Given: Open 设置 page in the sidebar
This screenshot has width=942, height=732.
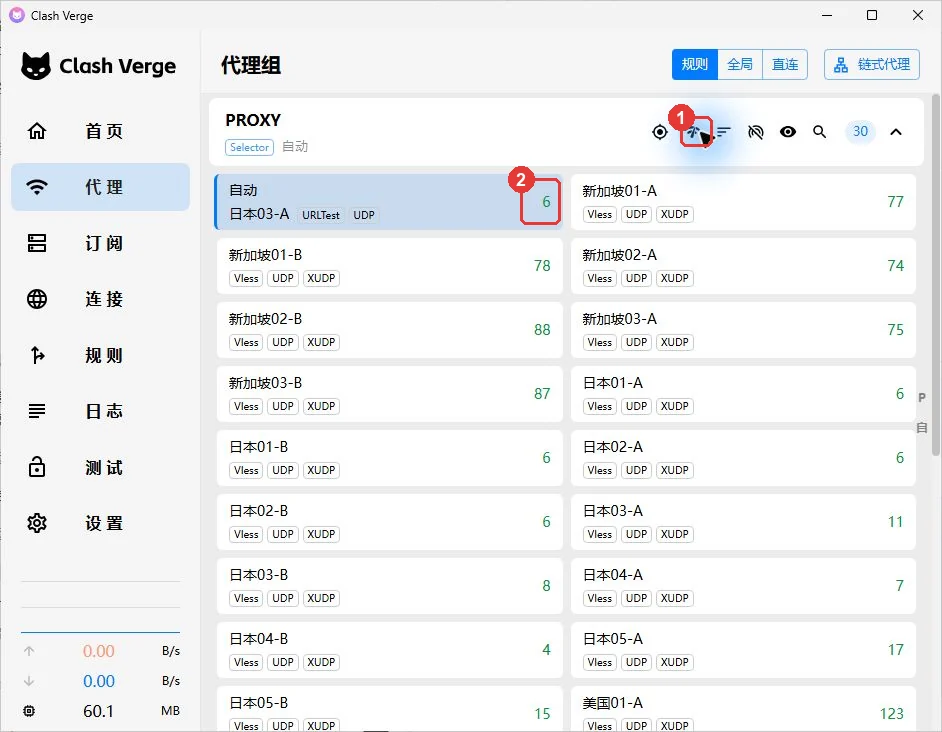Looking at the screenshot, I should (x=100, y=523).
